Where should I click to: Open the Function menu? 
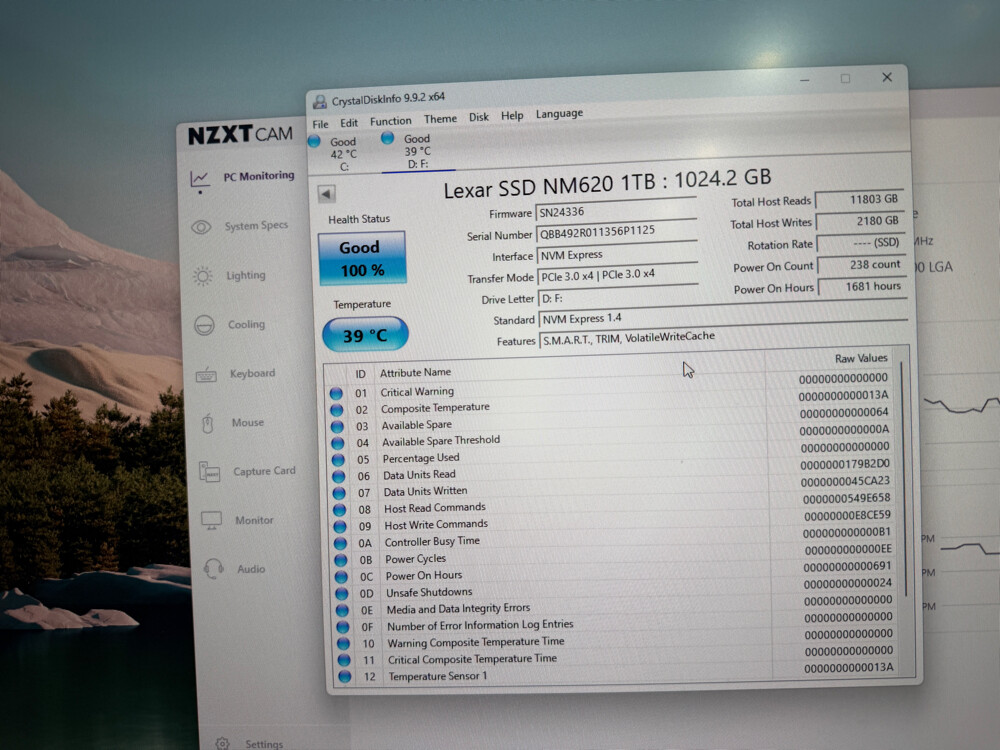tap(391, 121)
